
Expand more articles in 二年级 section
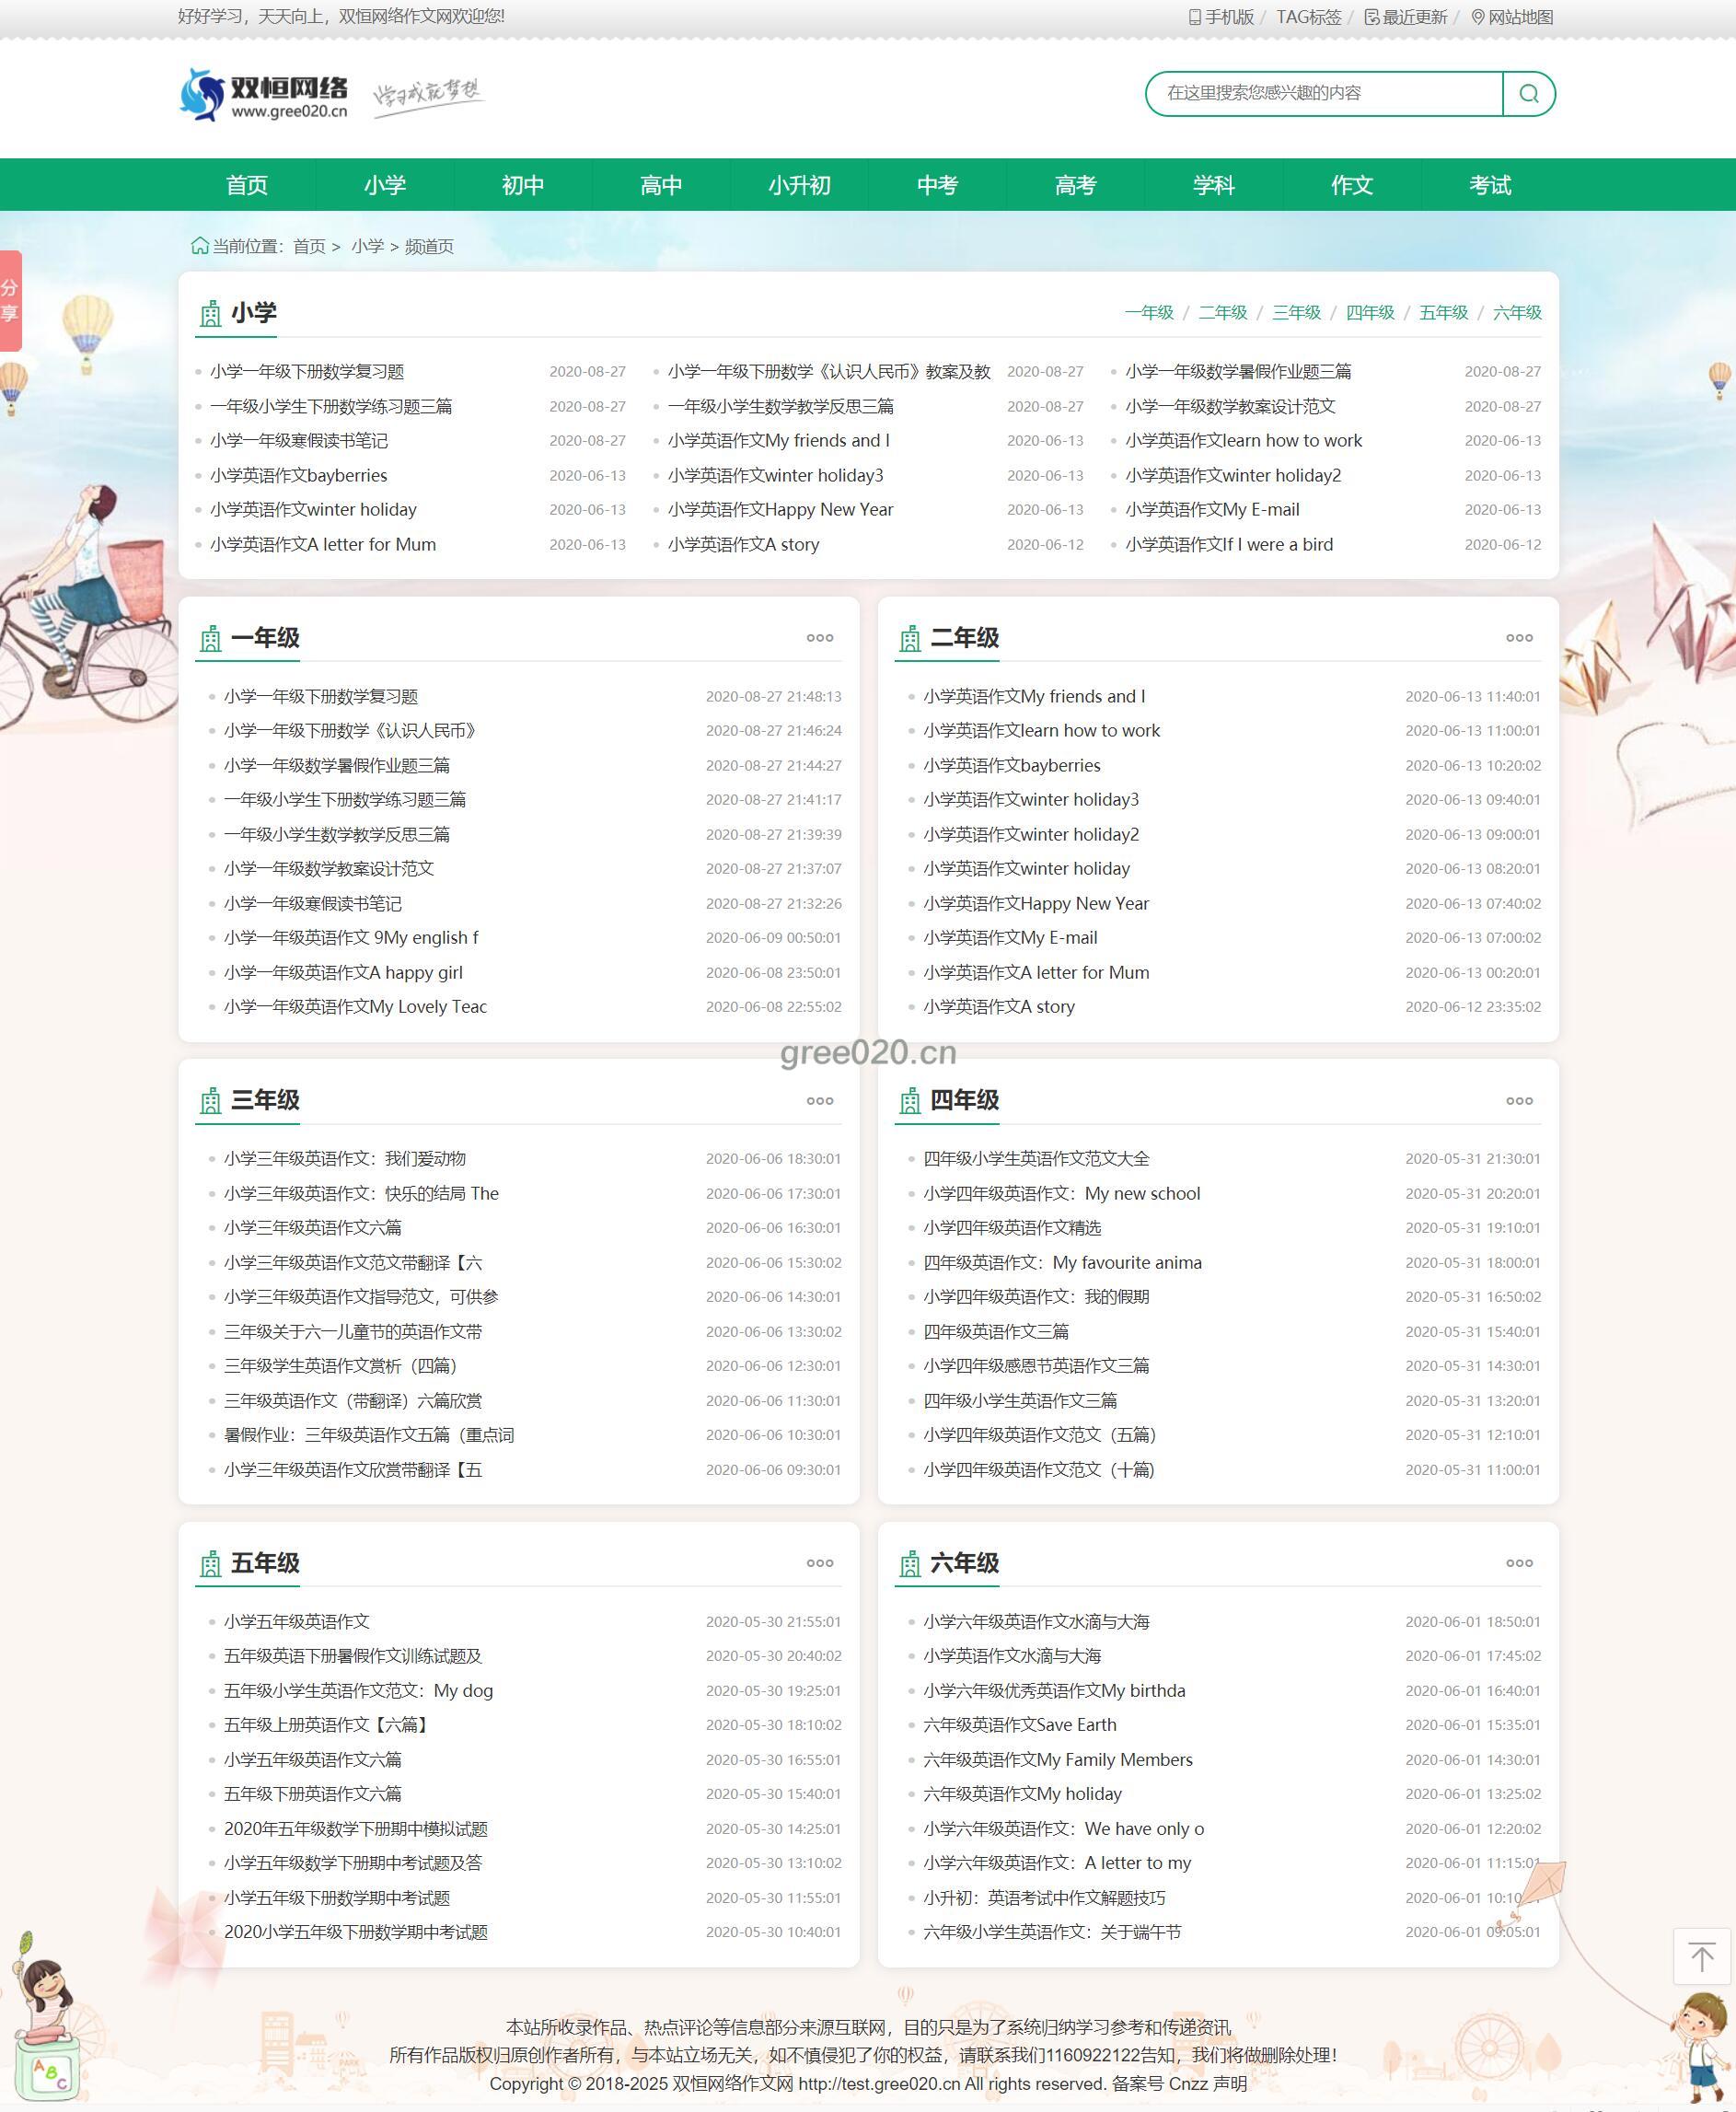1518,638
